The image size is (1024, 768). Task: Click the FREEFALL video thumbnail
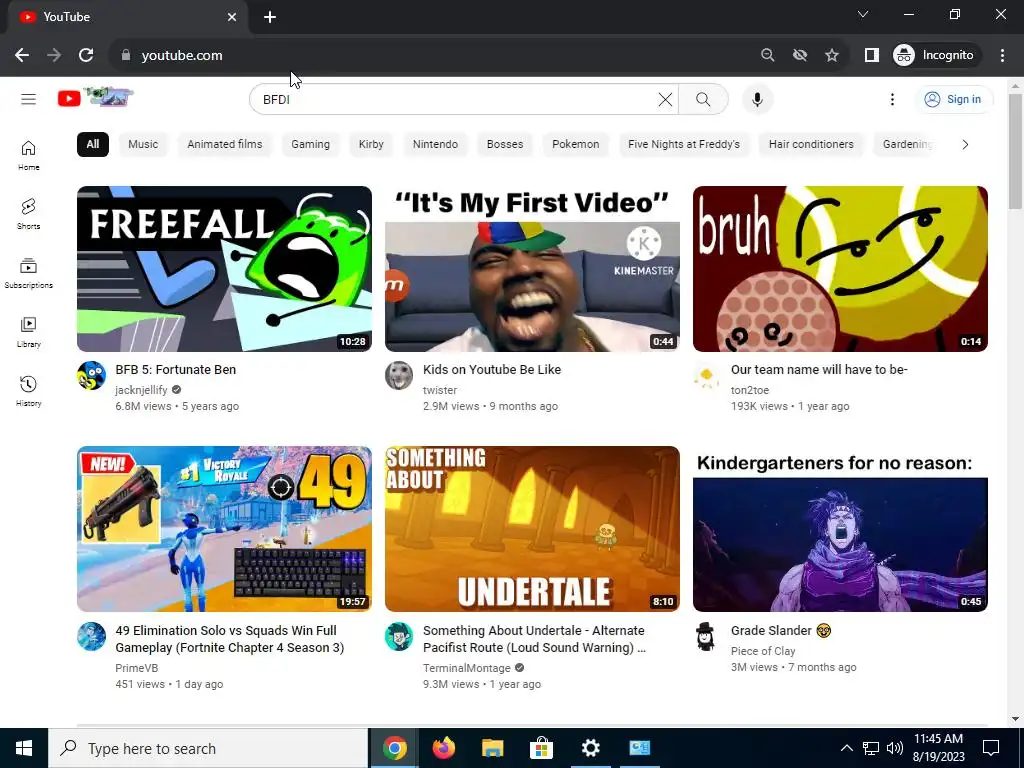click(x=224, y=268)
